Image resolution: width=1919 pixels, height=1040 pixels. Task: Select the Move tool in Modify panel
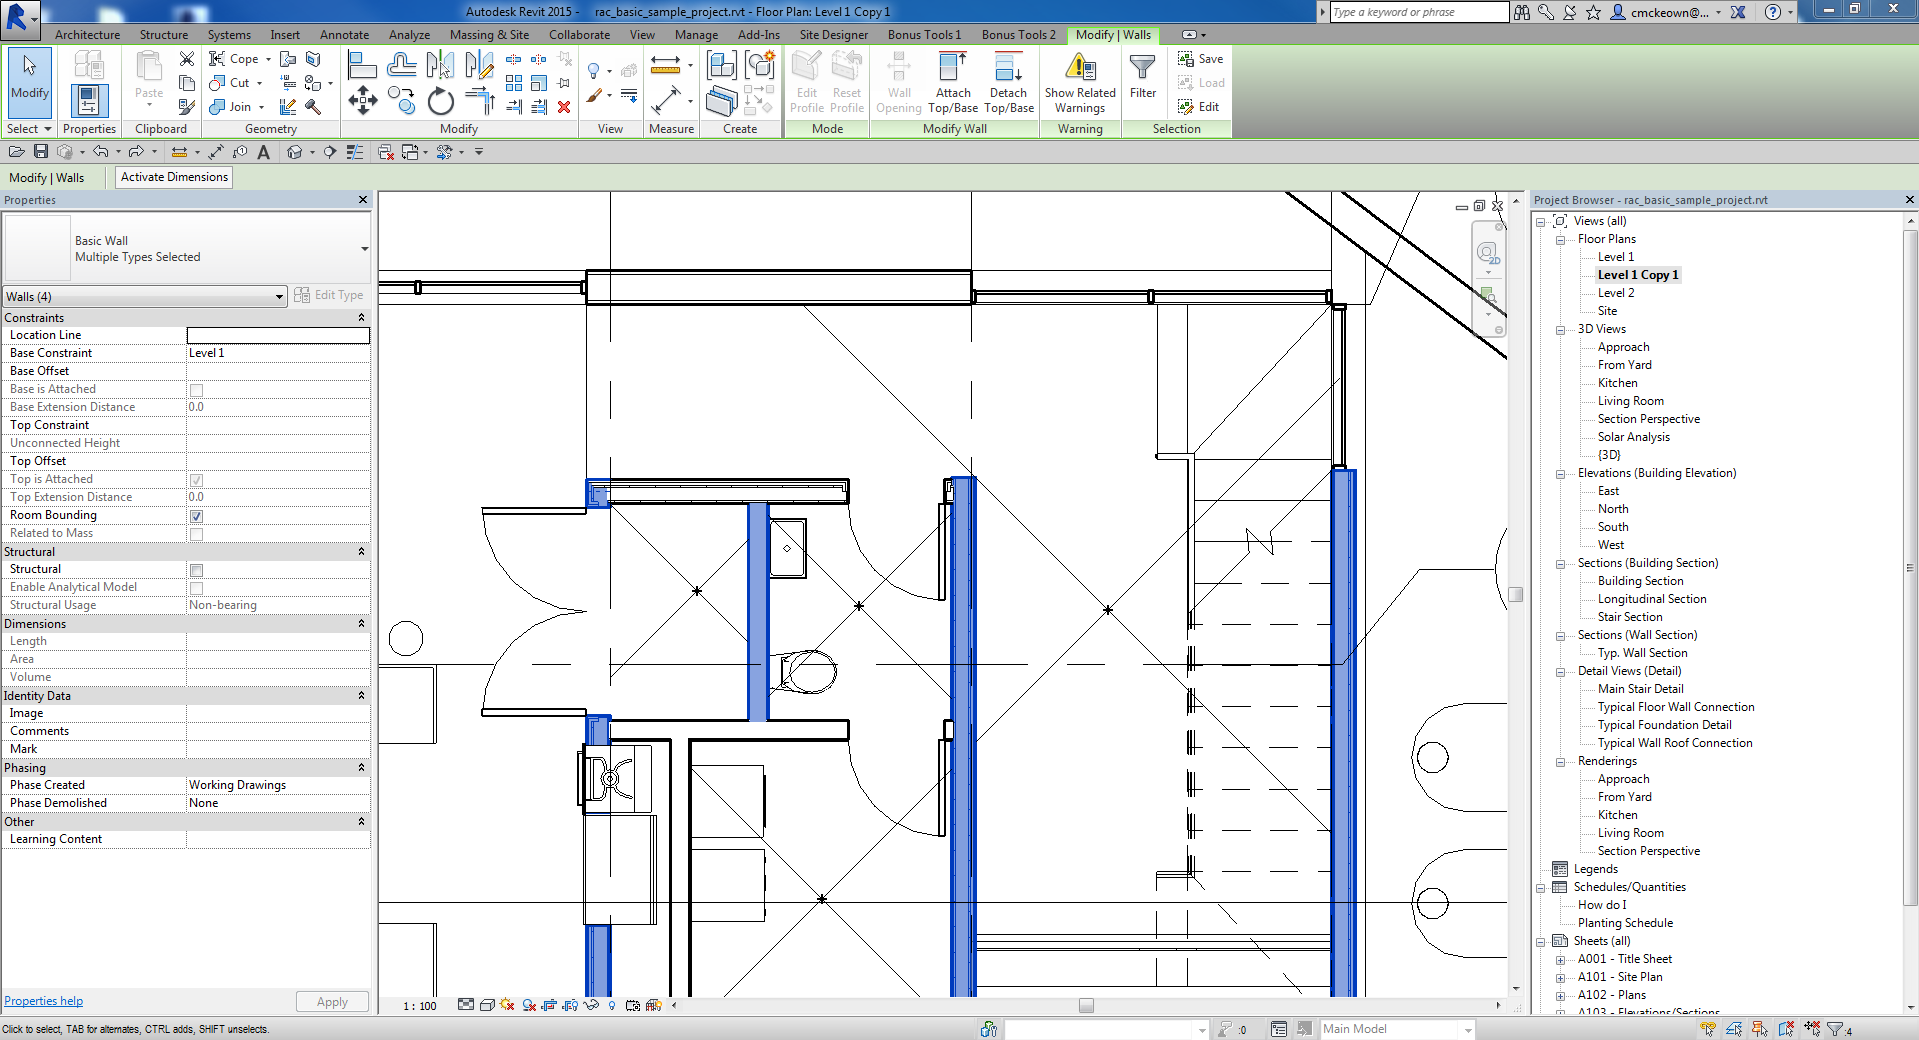[x=363, y=100]
